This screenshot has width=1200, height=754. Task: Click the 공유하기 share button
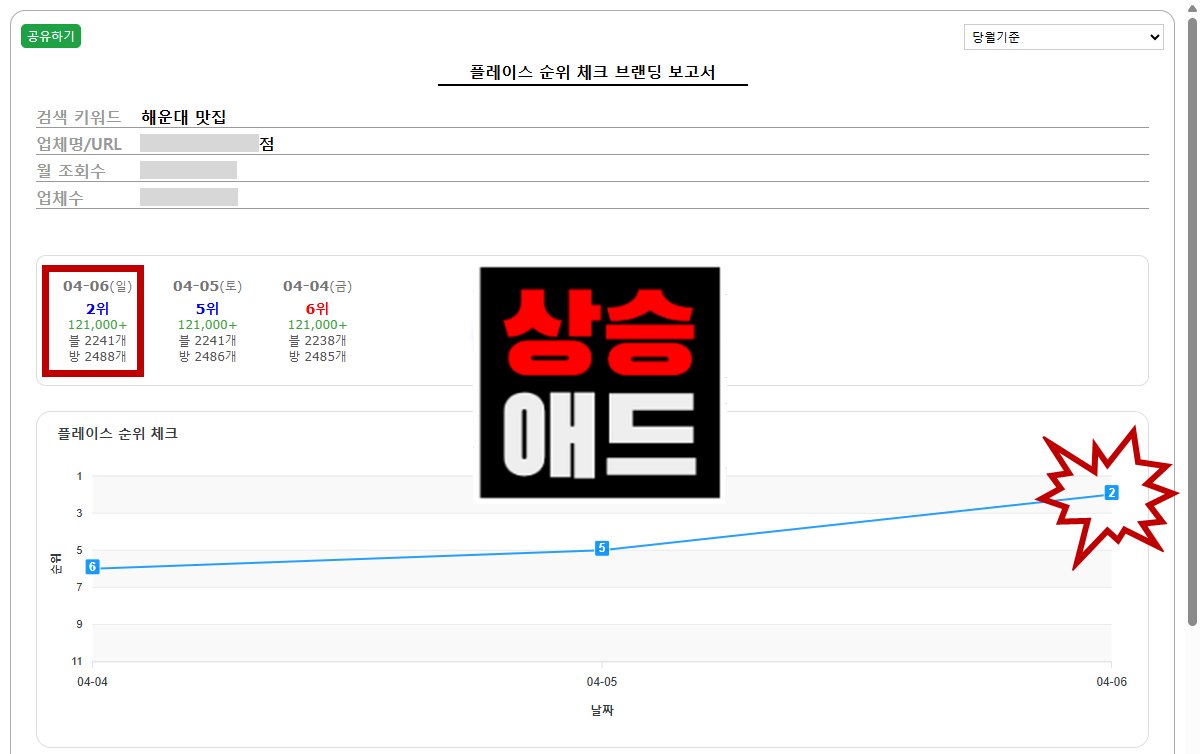(50, 36)
